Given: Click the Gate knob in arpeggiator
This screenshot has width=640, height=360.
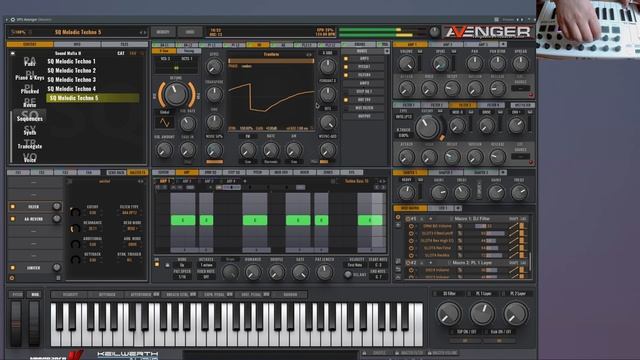Looking at the screenshot, I should pyautogui.click(x=300, y=272).
